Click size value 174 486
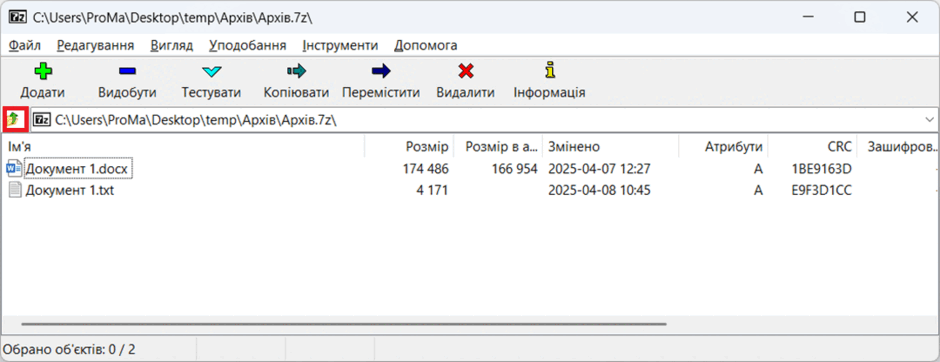The image size is (940, 362). [426, 170]
